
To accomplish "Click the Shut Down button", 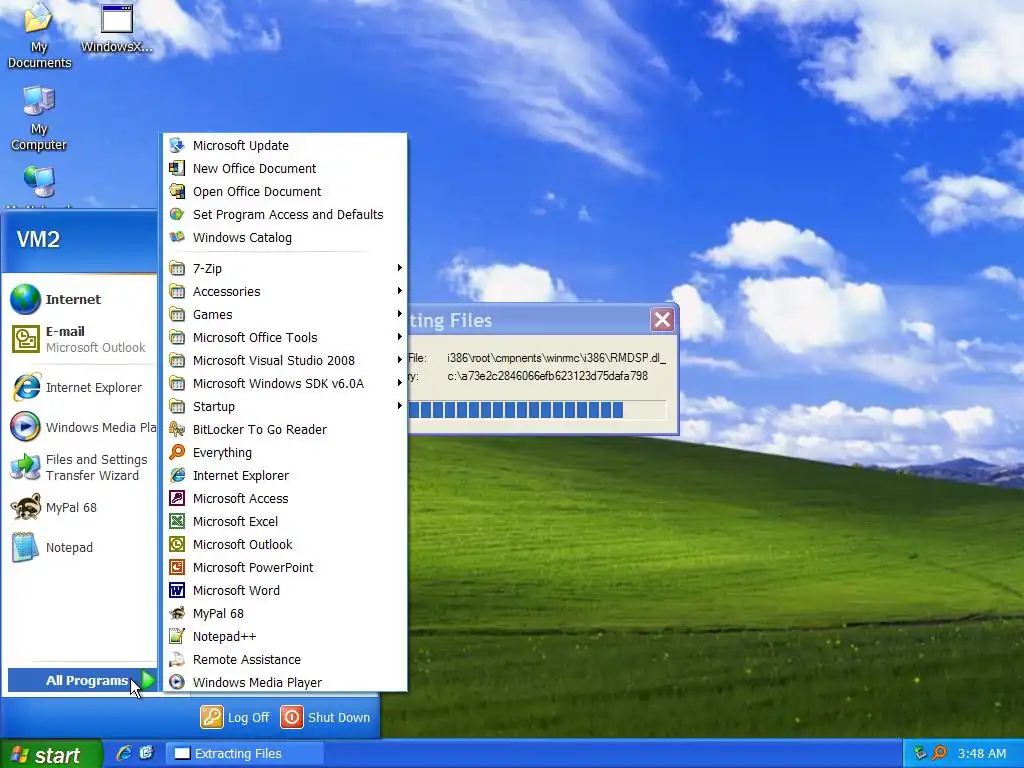I will [x=325, y=717].
